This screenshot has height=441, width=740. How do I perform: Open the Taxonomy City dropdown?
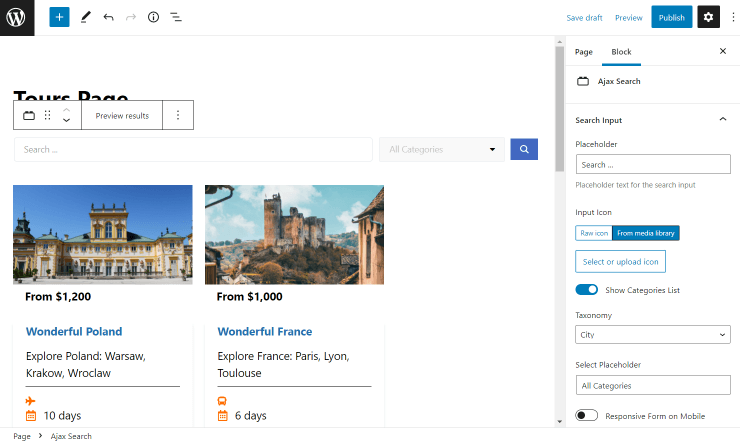[653, 334]
